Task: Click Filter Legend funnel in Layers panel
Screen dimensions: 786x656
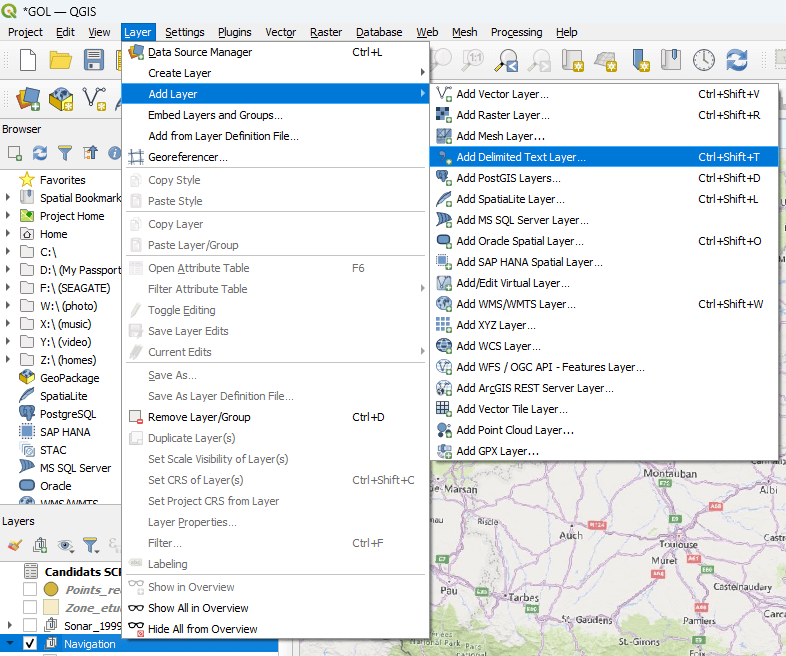Action: [90, 545]
